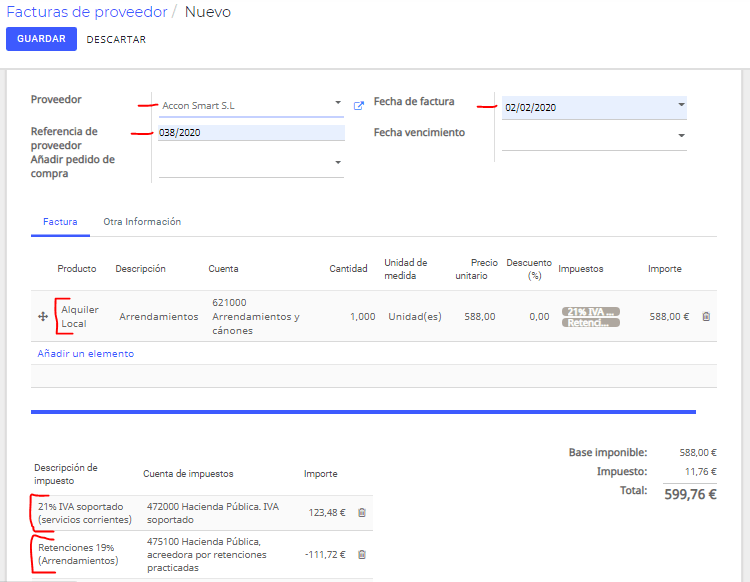Viewport: 750px width, 582px height.
Task: Go to Facturas de proveedor breadcrumb
Action: coord(87,11)
